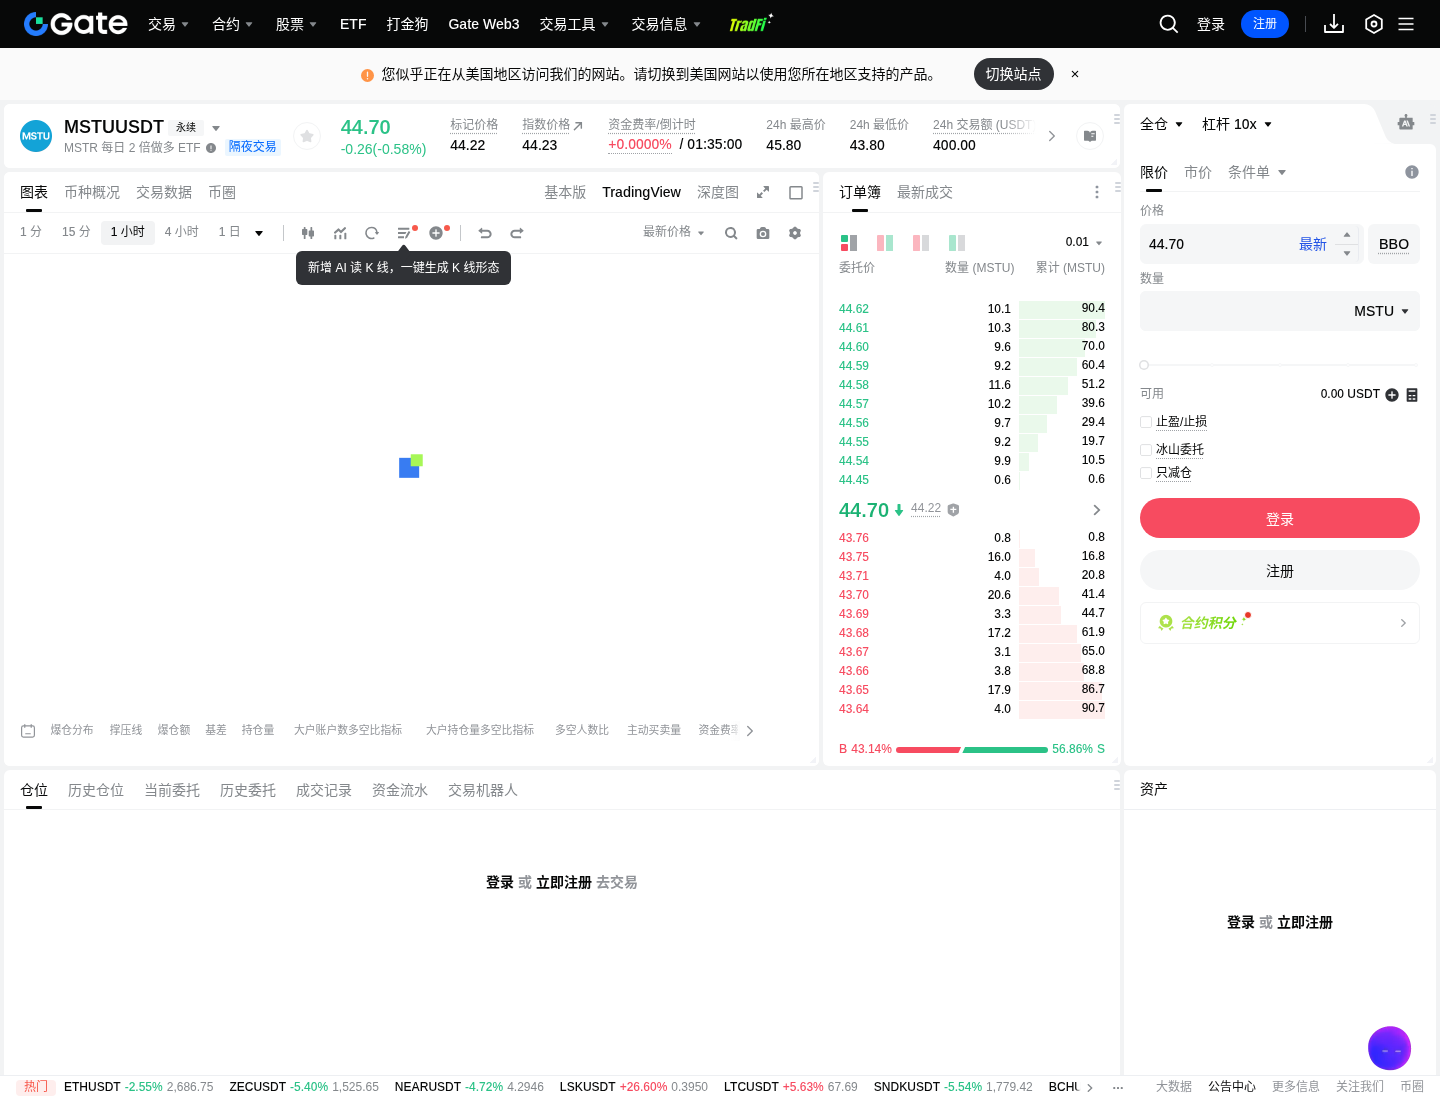Enable the 止盈/止损 checkbox
Image resolution: width=1440 pixels, height=1100 pixels.
1146,422
